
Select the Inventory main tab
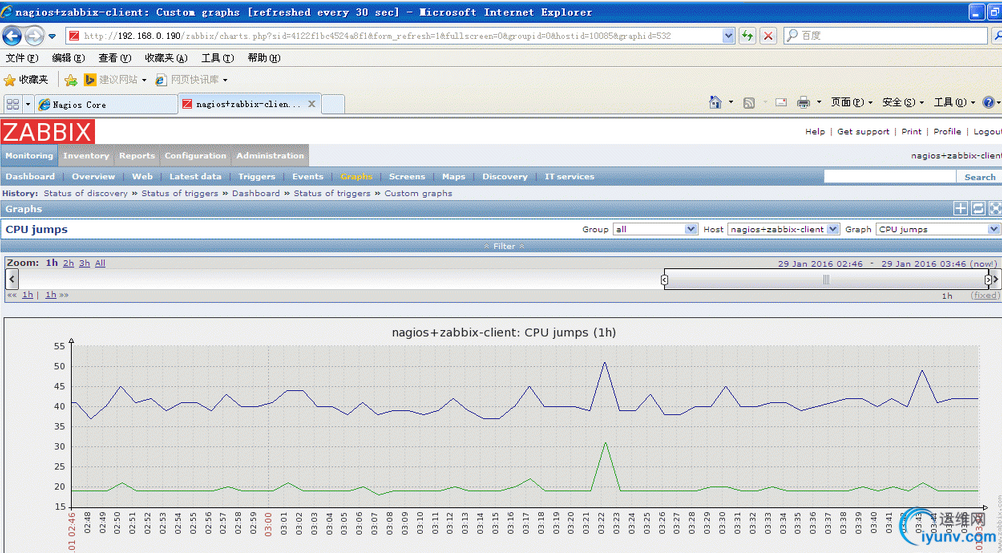[86, 155]
